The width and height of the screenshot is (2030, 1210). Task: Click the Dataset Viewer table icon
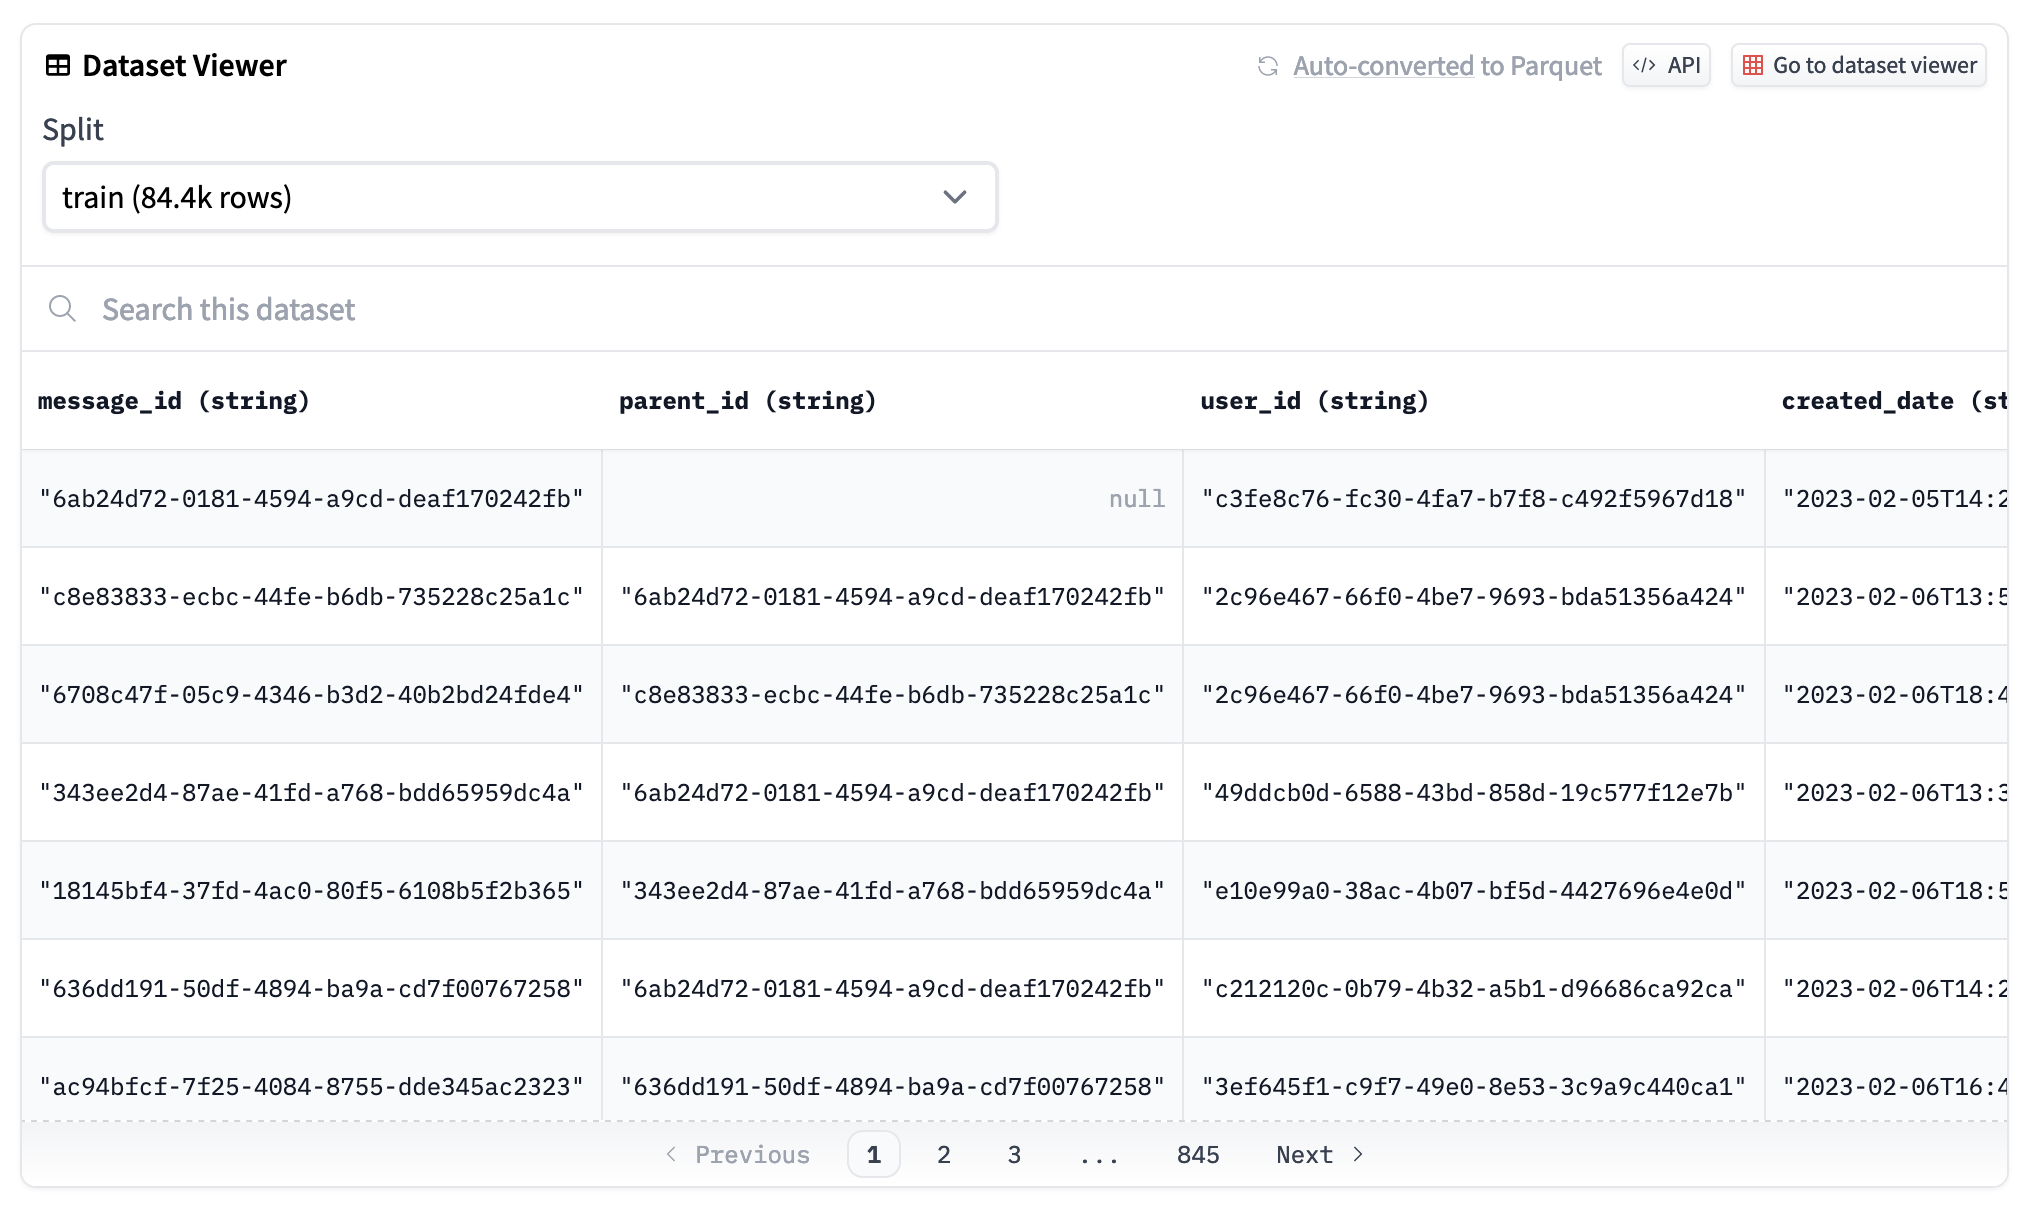[58, 66]
